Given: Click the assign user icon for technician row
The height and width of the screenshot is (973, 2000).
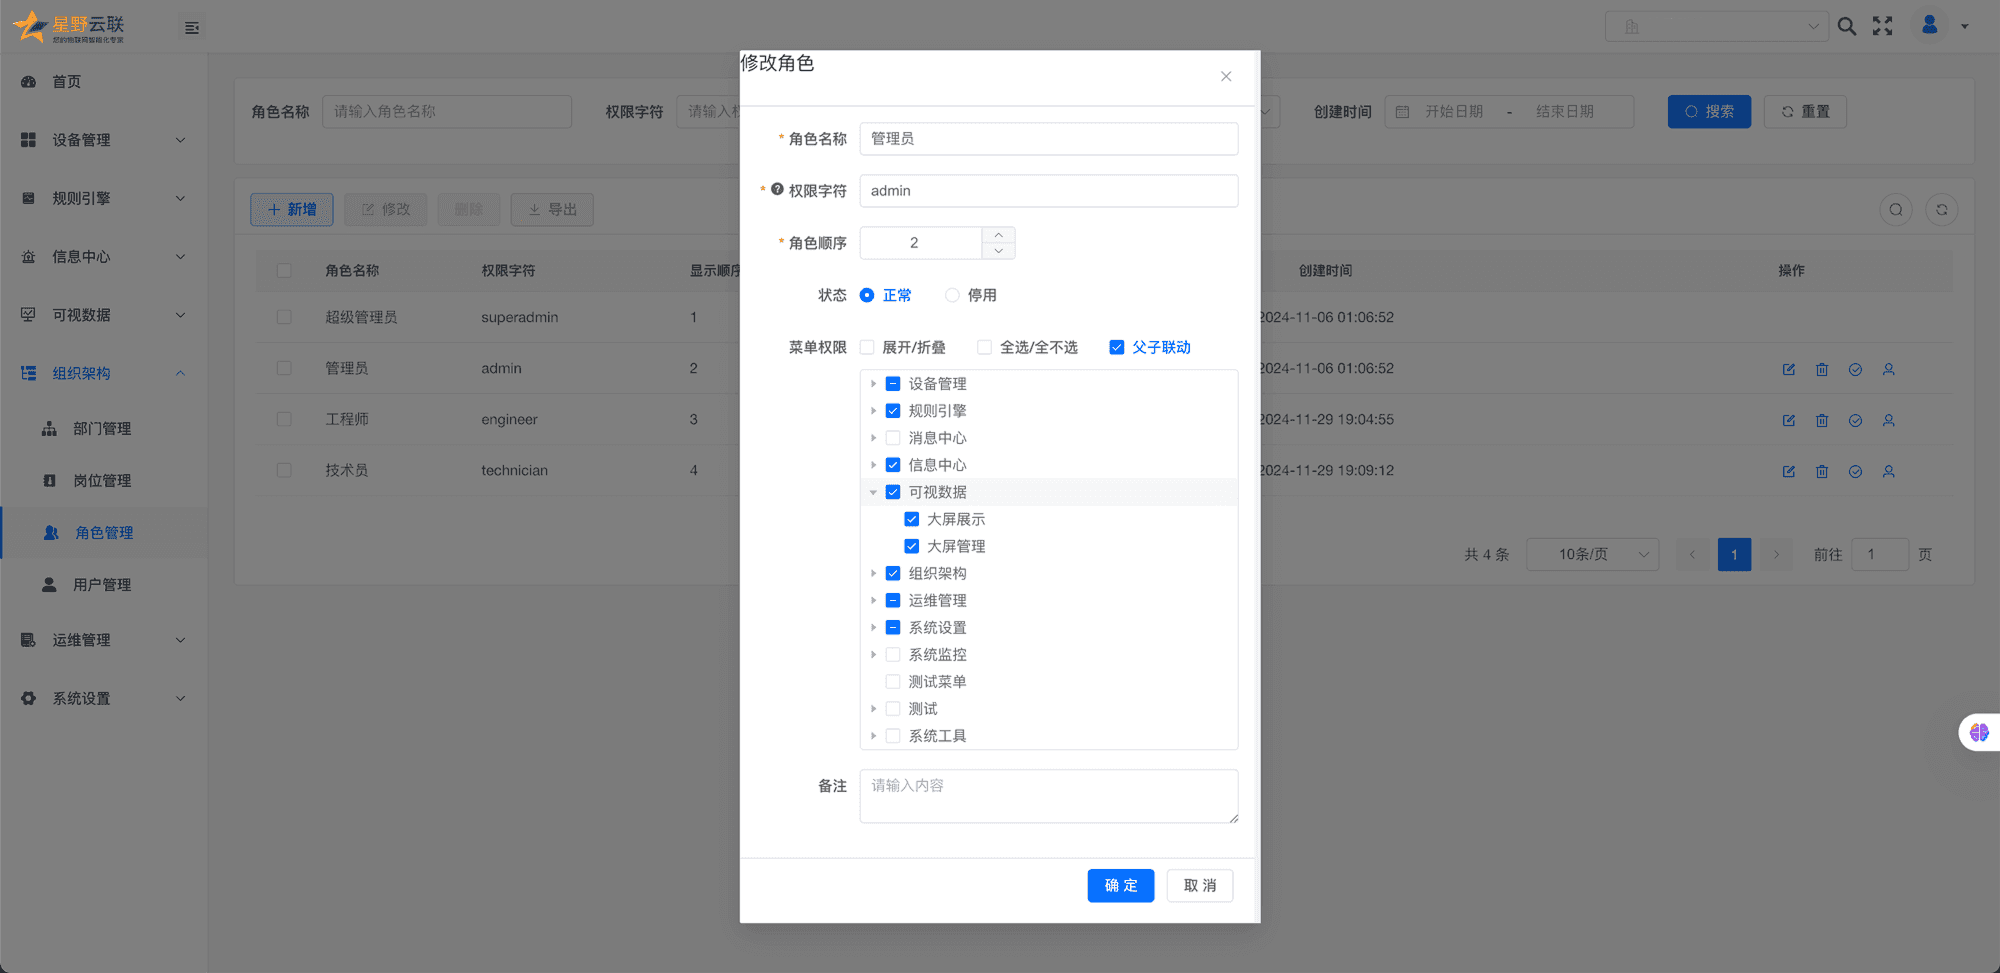Looking at the screenshot, I should click(1888, 471).
